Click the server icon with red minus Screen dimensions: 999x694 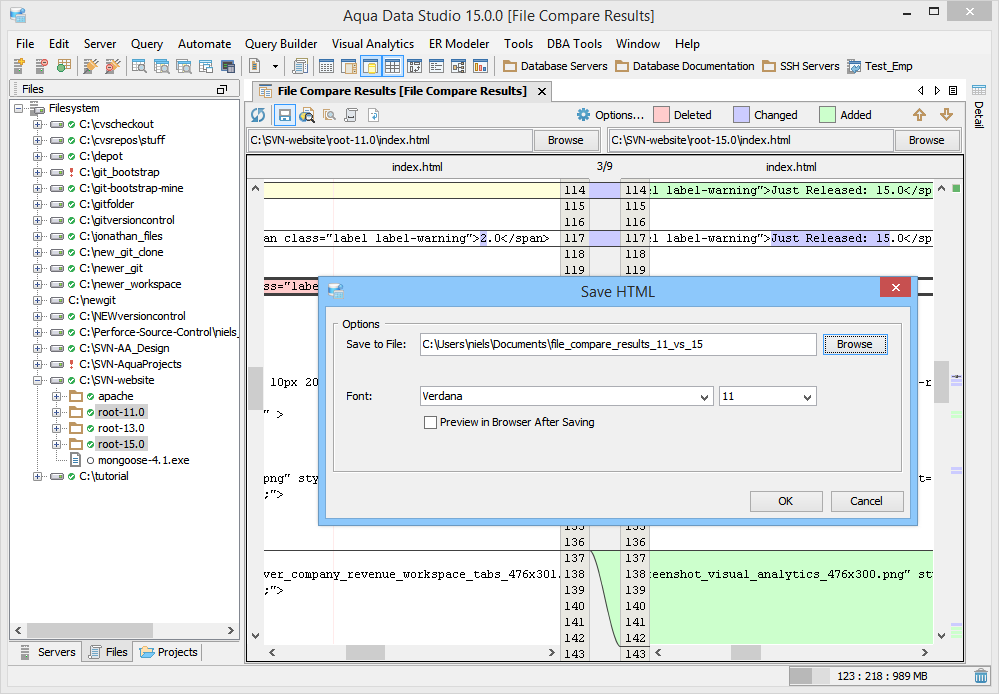(41, 66)
